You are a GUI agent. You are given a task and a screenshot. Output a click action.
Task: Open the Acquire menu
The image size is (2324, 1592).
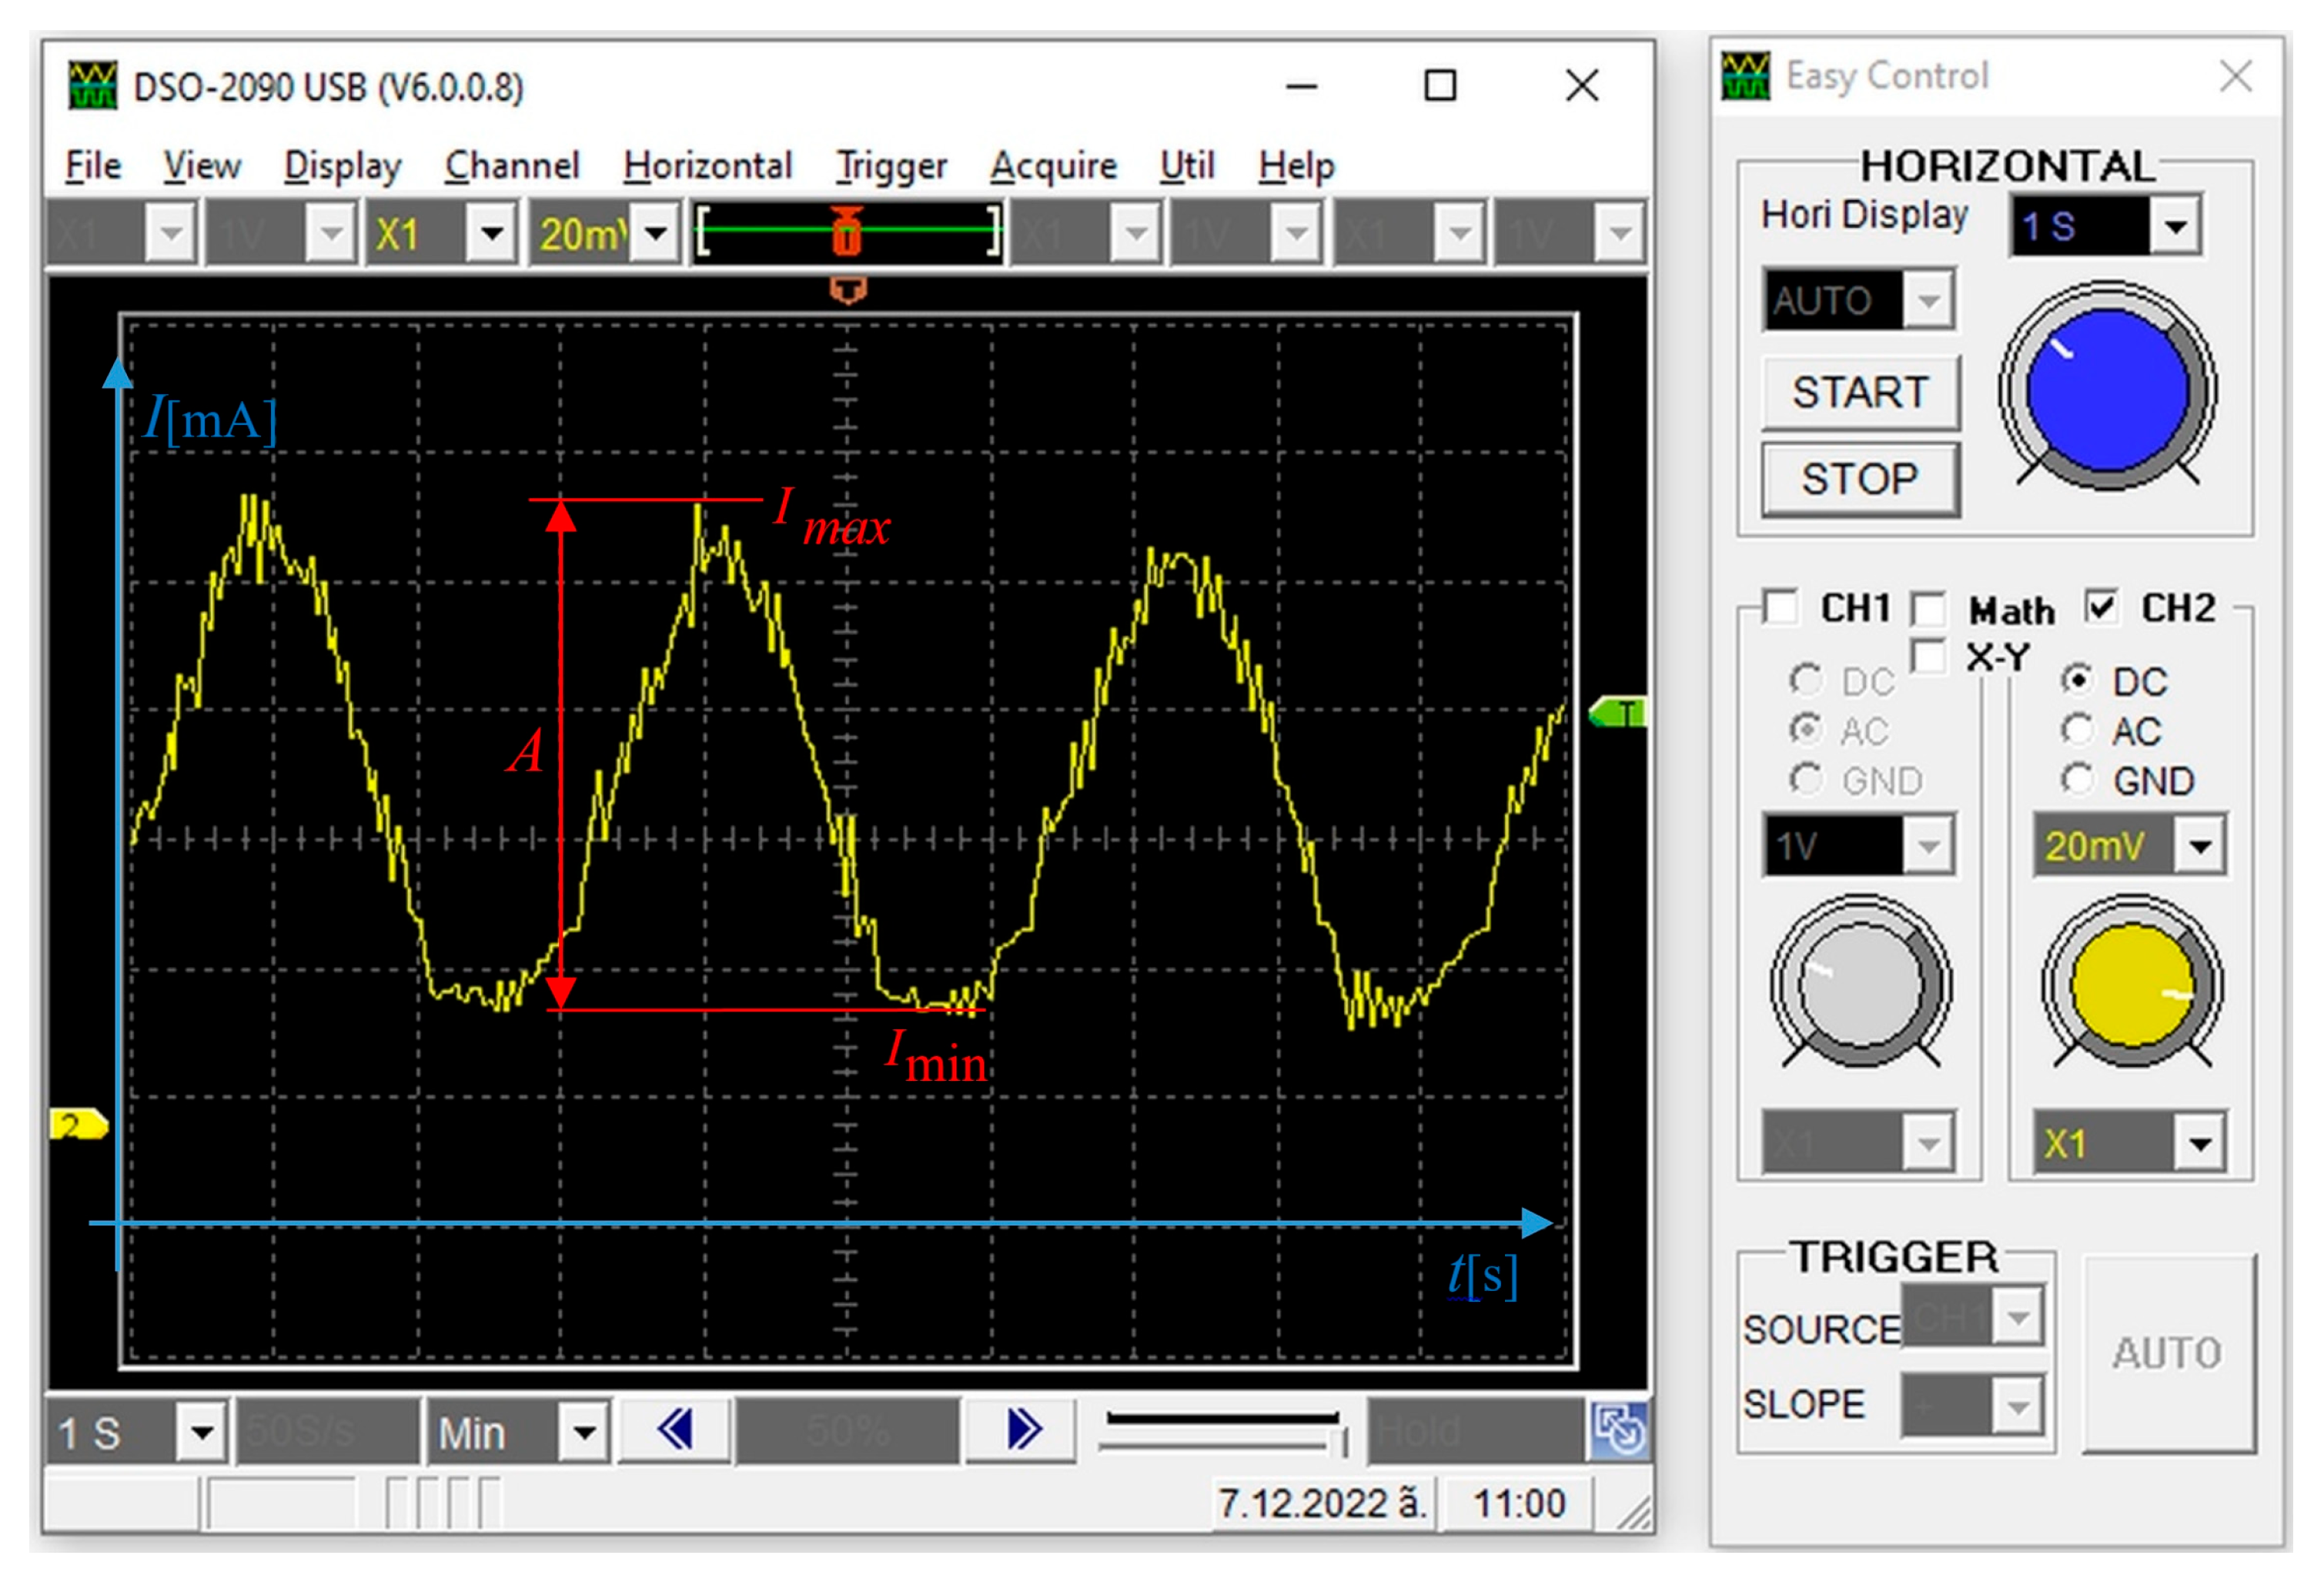coord(1053,166)
